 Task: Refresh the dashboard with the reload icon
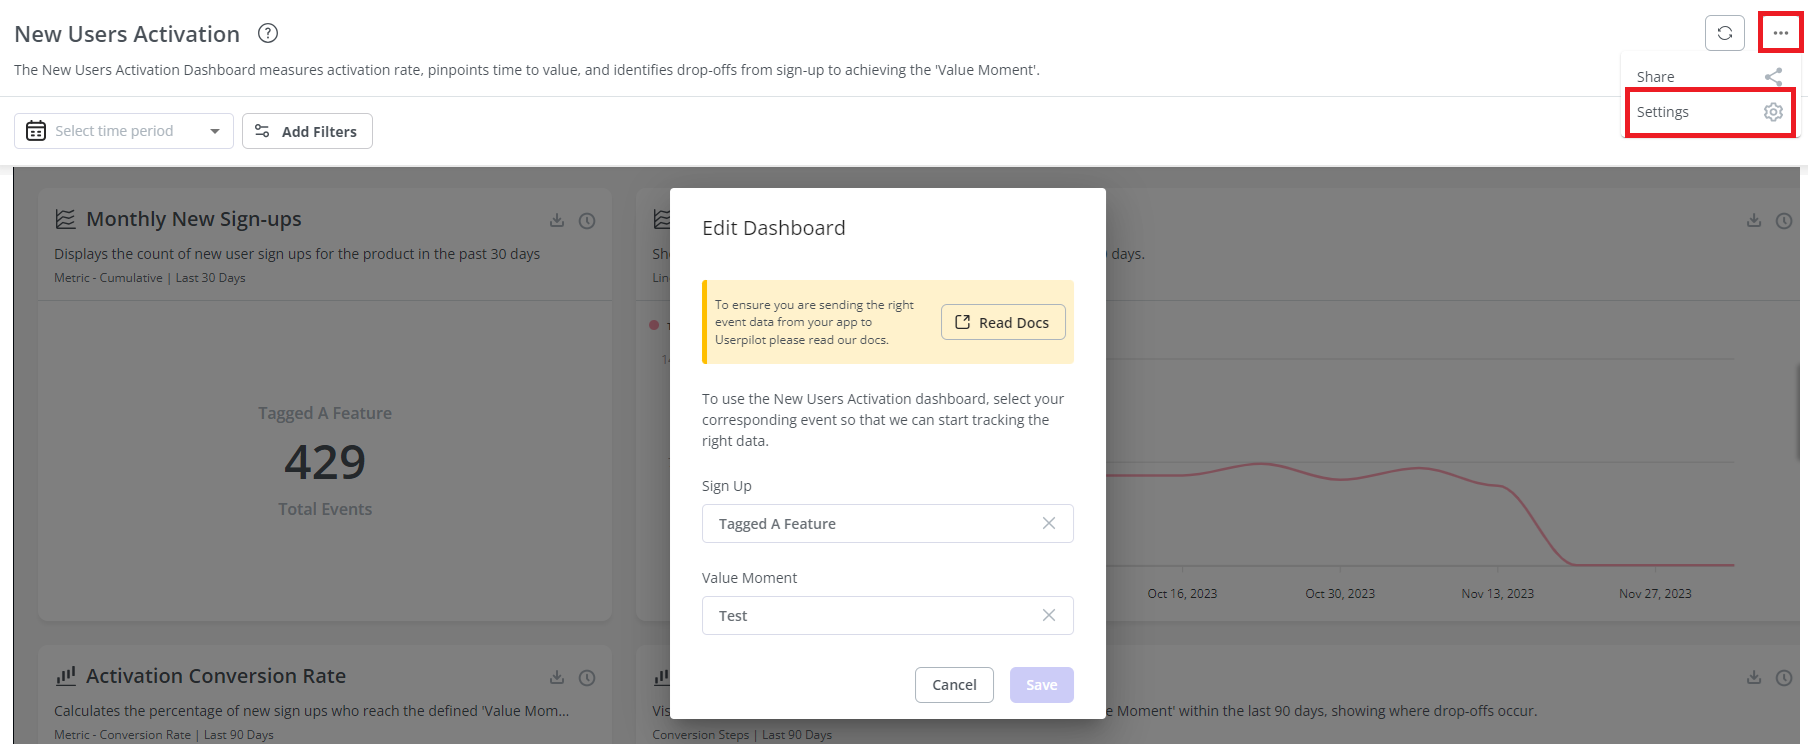pos(1725,33)
